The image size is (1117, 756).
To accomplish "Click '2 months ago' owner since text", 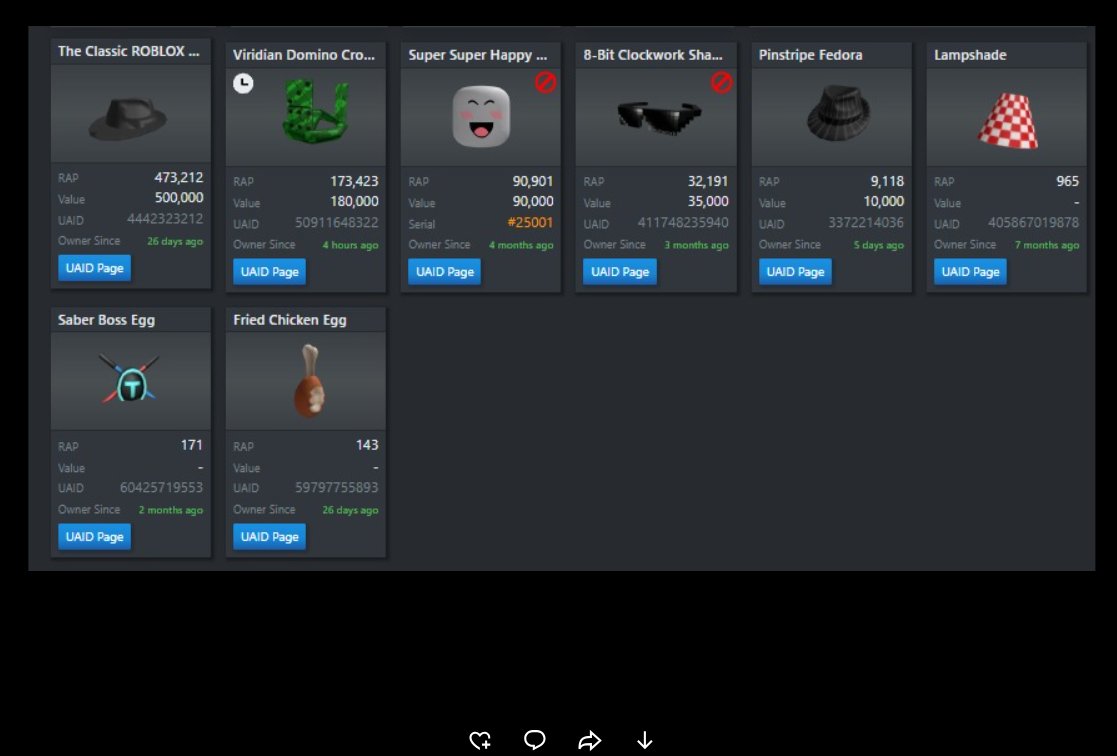I will point(171,510).
